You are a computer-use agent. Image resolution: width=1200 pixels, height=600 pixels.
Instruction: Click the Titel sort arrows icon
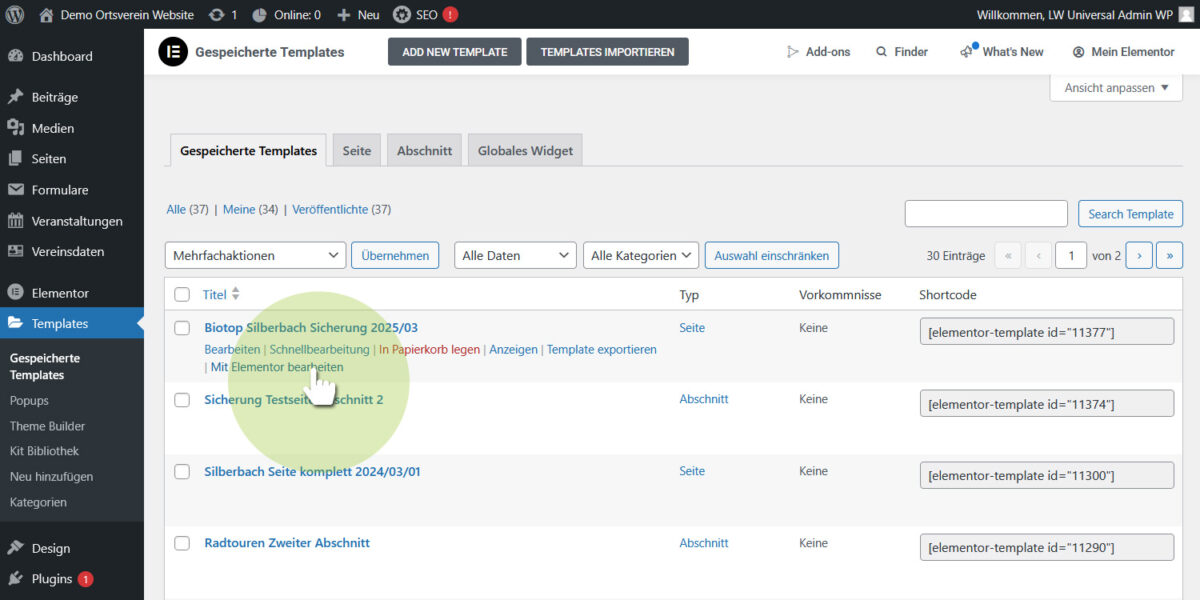(x=236, y=294)
